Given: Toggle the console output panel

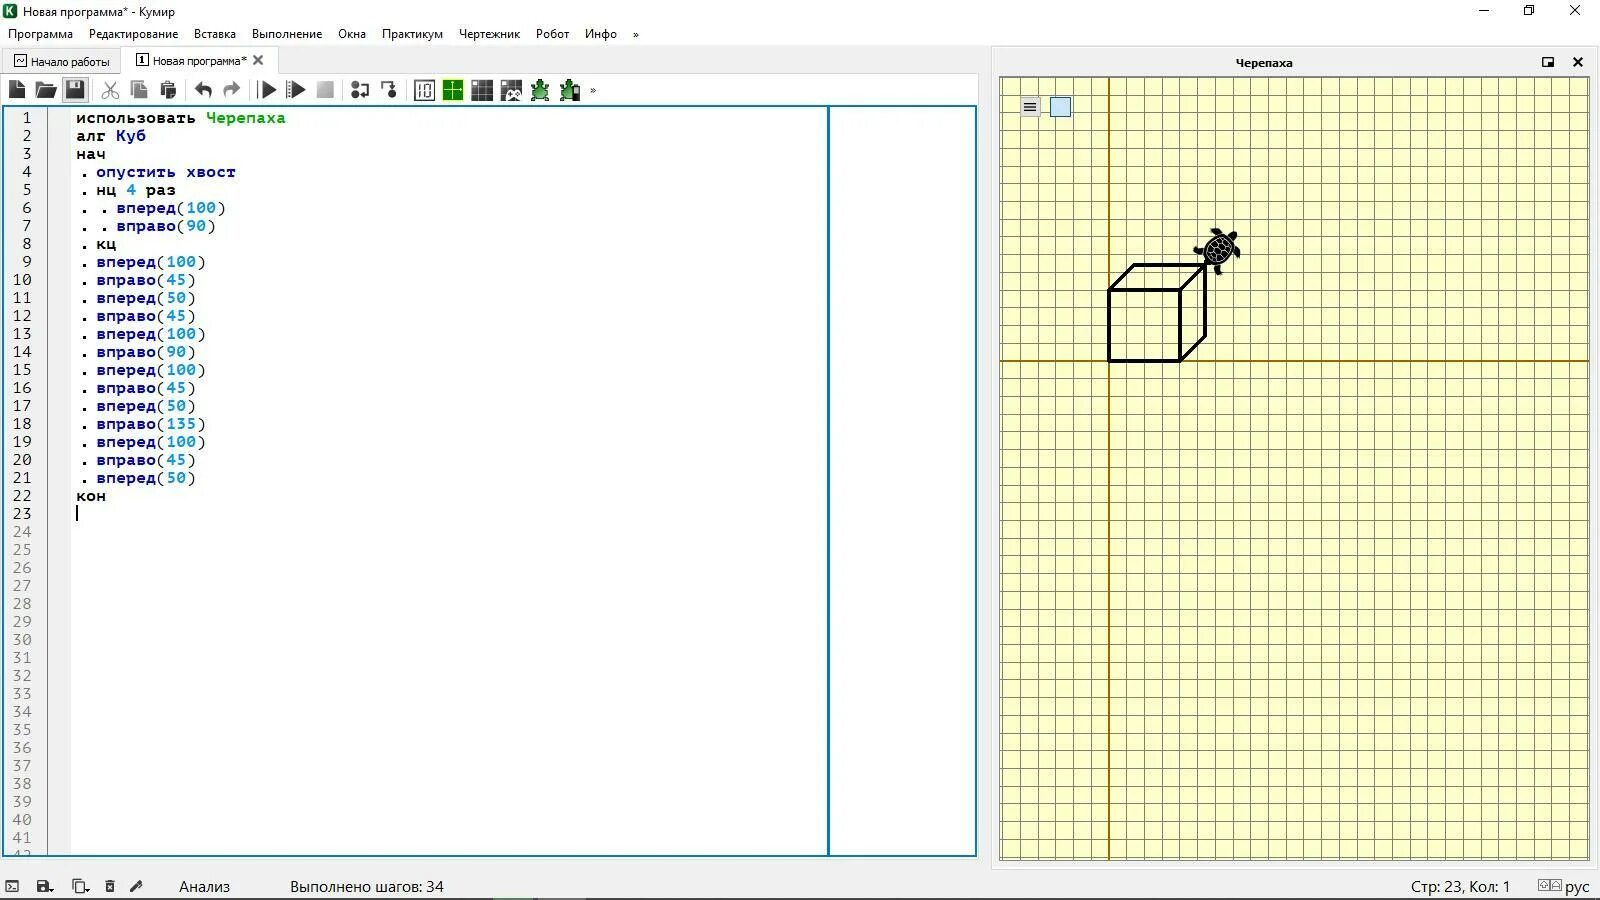Looking at the screenshot, I should point(12,886).
